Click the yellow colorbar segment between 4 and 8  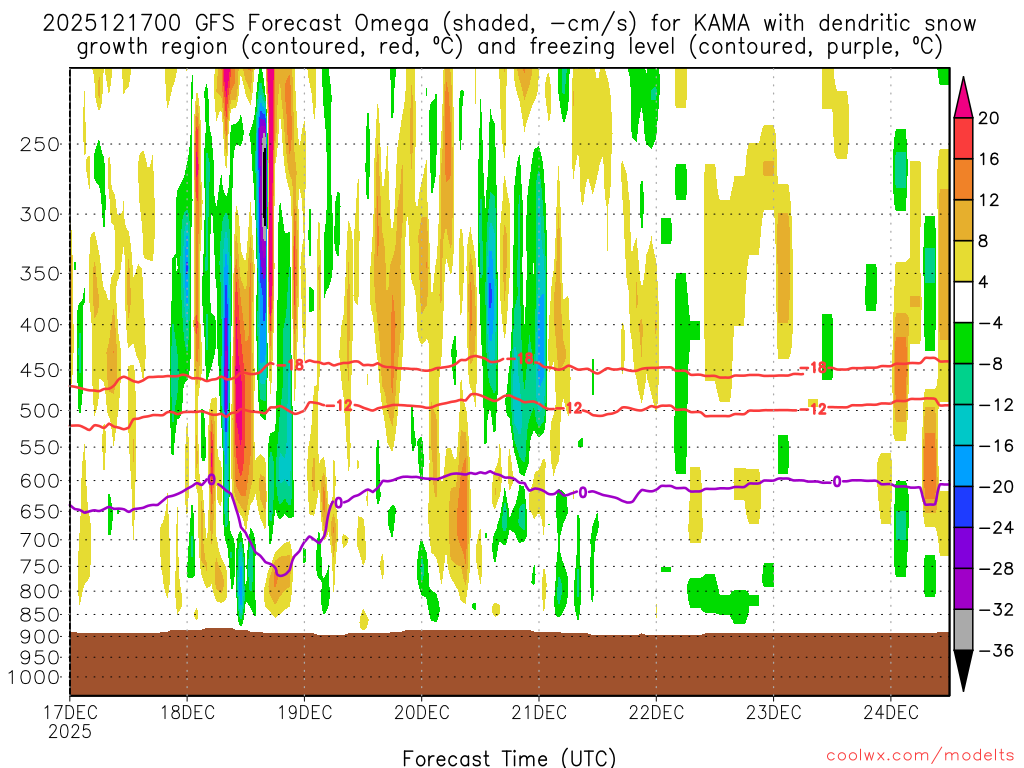[x=963, y=261]
